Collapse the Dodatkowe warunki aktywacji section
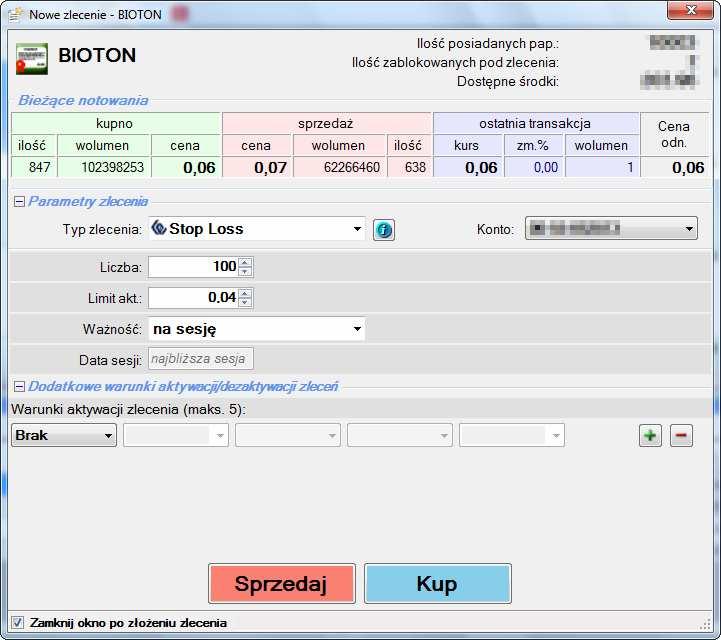The height and width of the screenshot is (640, 721). (19, 386)
